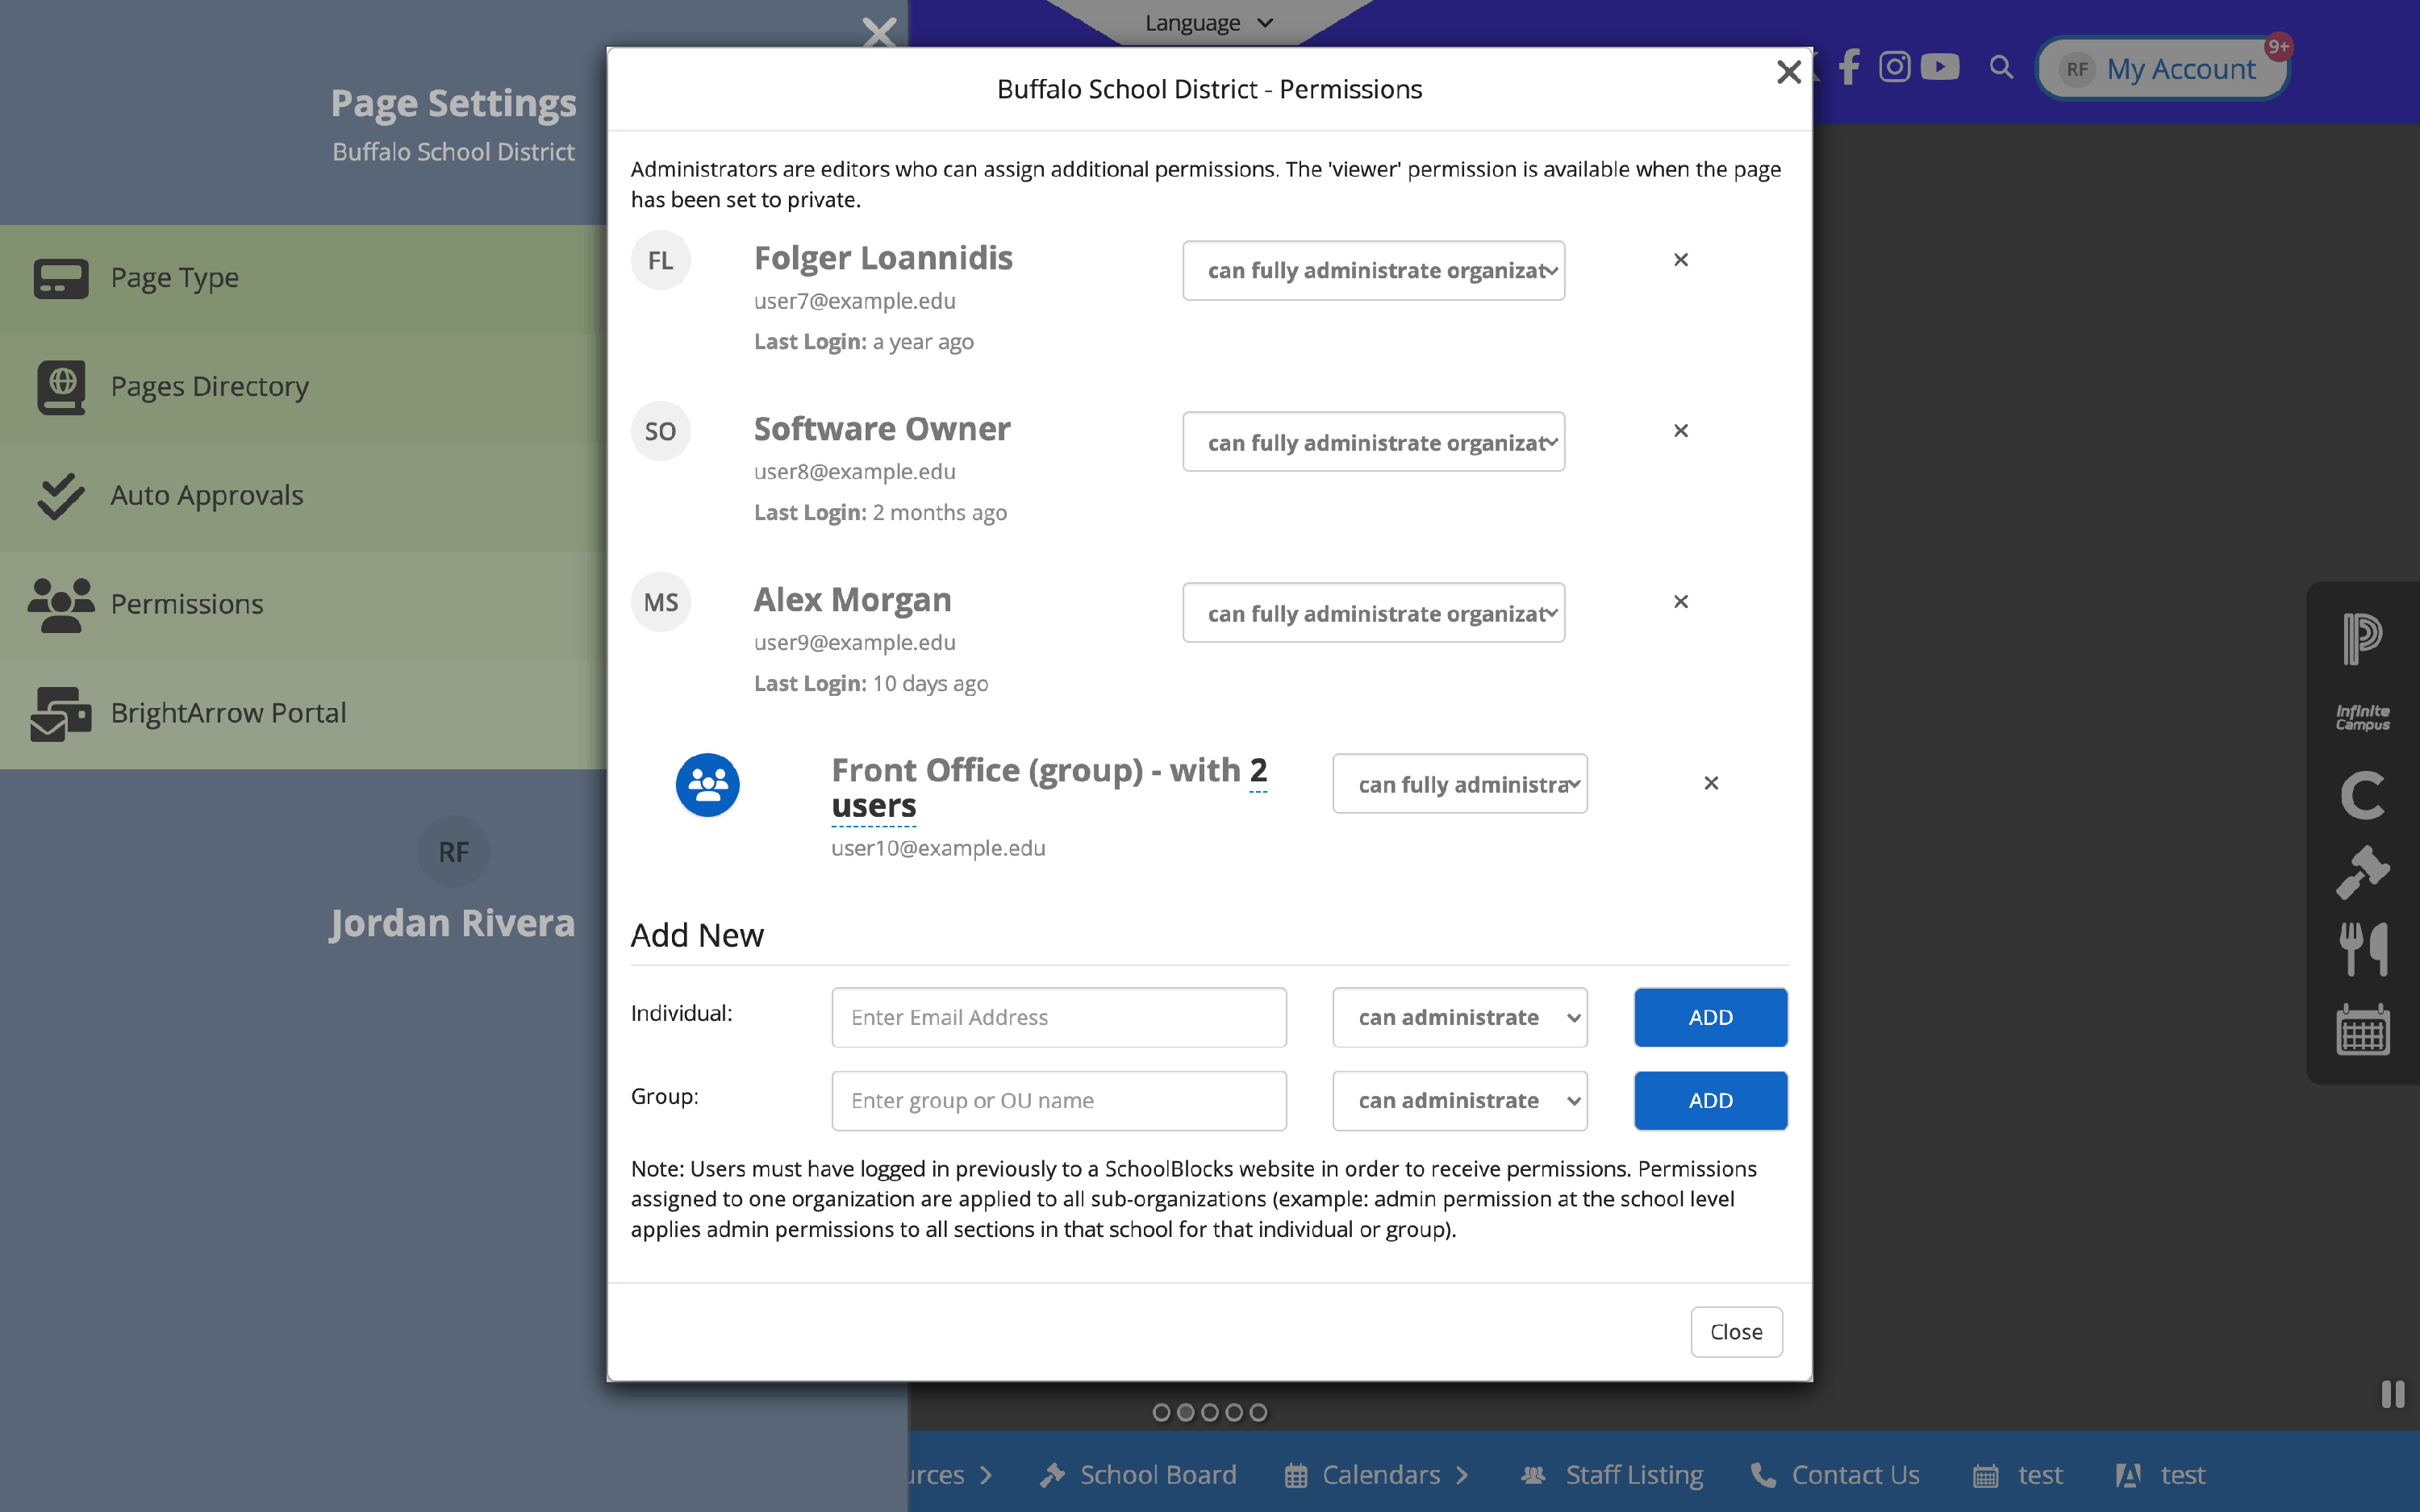
Task: Close the Permissions dialog with top X
Action: [x=1788, y=72]
